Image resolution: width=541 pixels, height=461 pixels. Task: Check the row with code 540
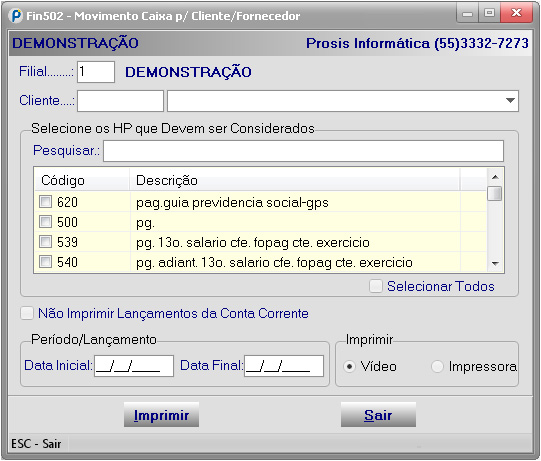tap(45, 262)
